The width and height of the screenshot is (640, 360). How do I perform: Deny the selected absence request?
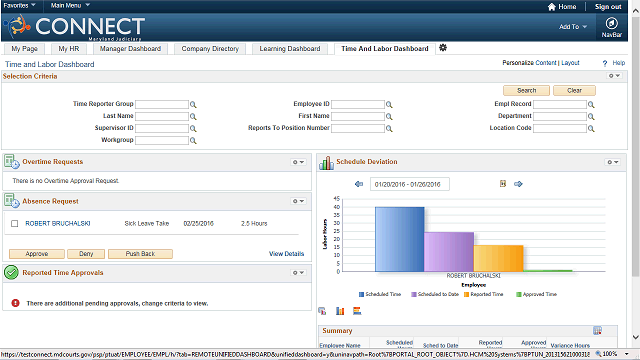(86, 253)
